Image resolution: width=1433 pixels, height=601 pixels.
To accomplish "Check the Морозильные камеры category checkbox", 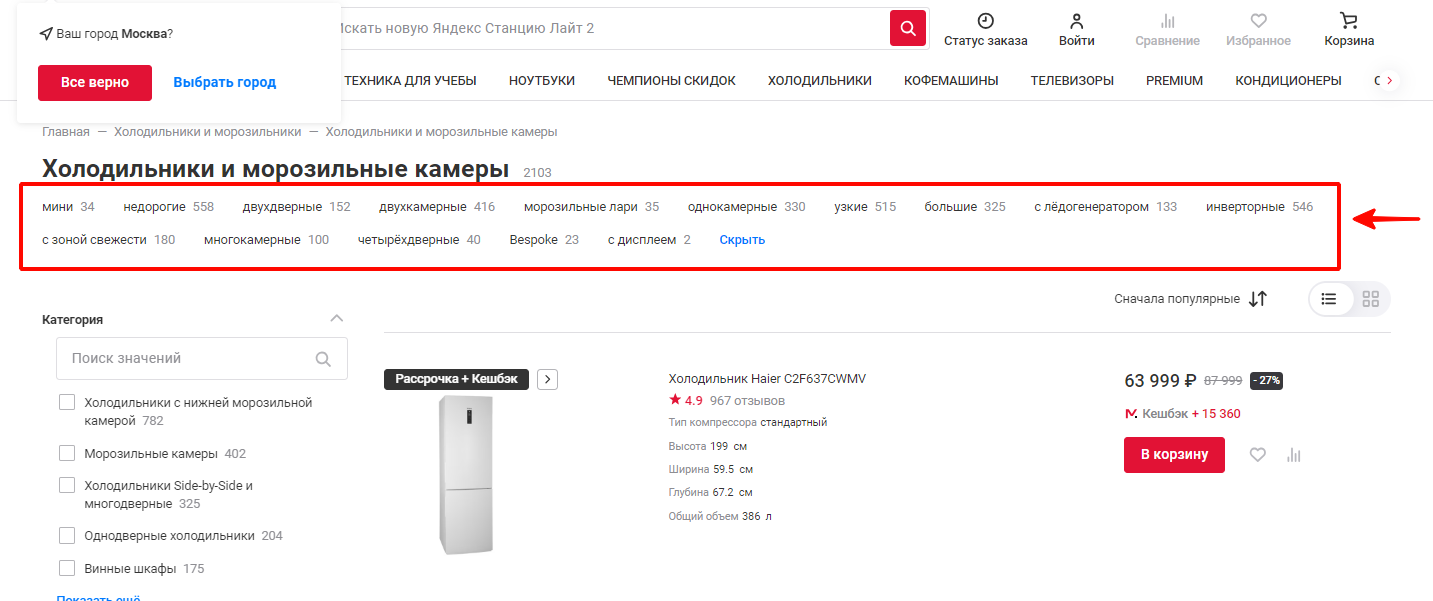I will point(67,453).
